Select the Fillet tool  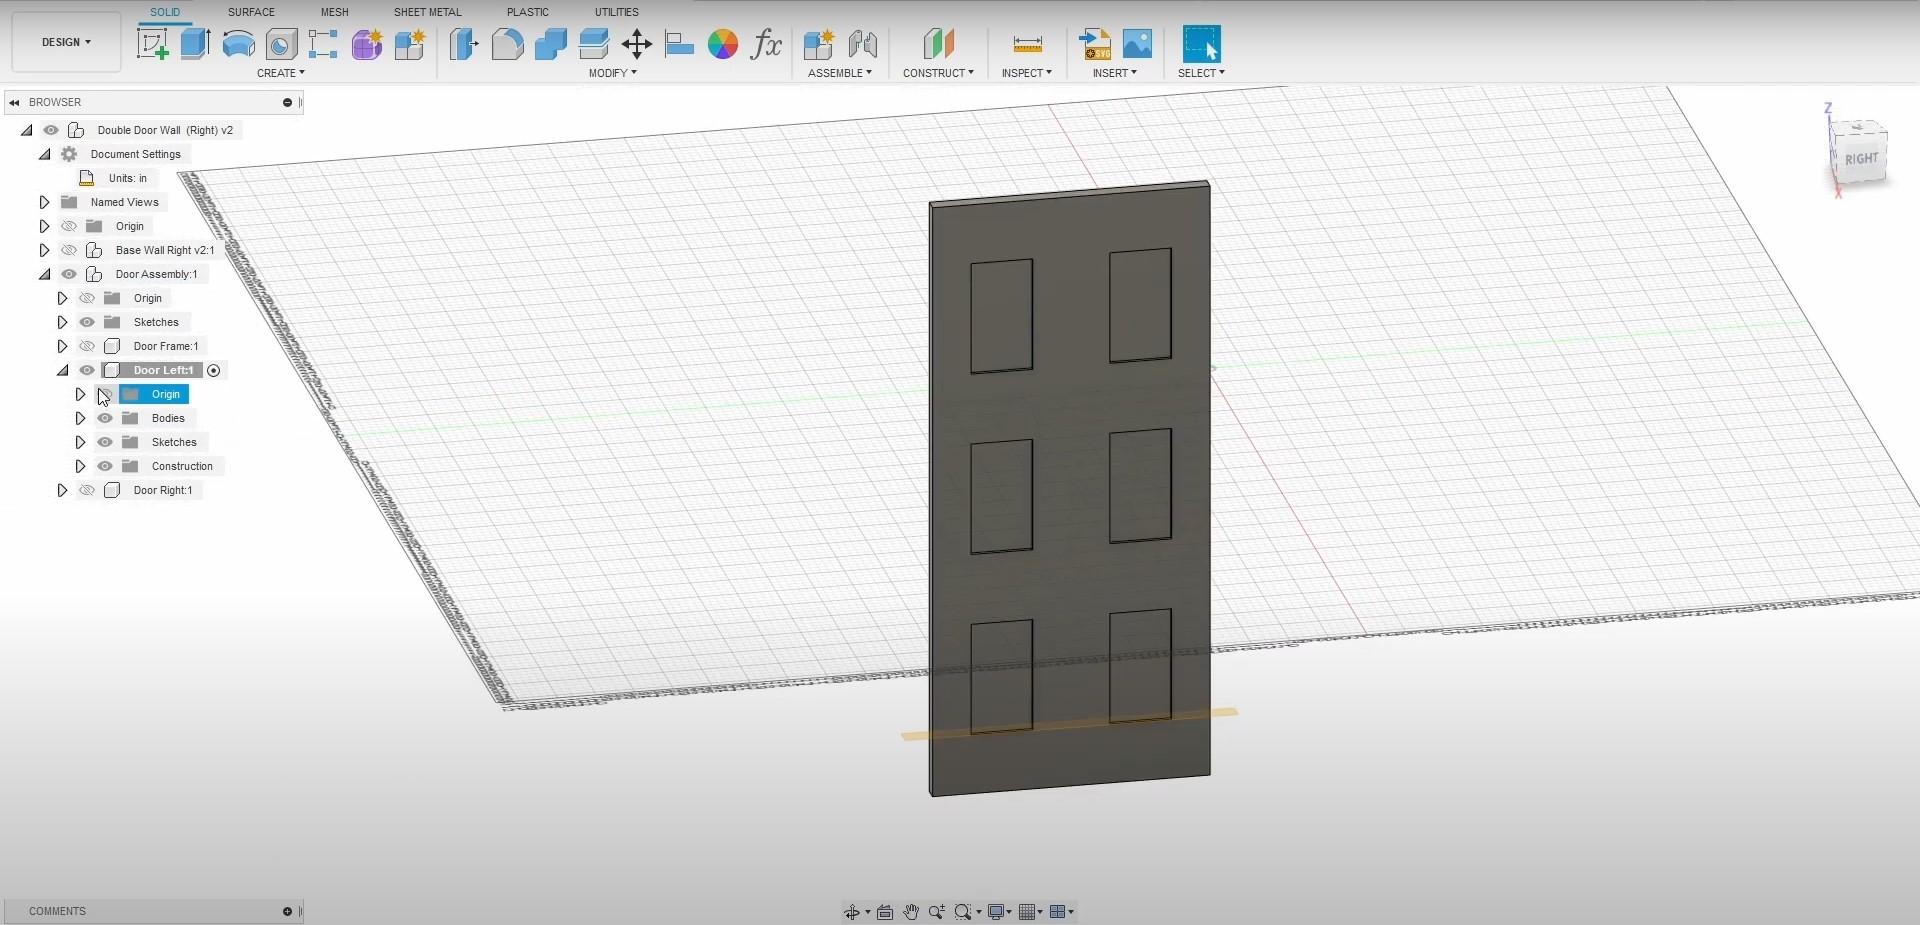[507, 44]
